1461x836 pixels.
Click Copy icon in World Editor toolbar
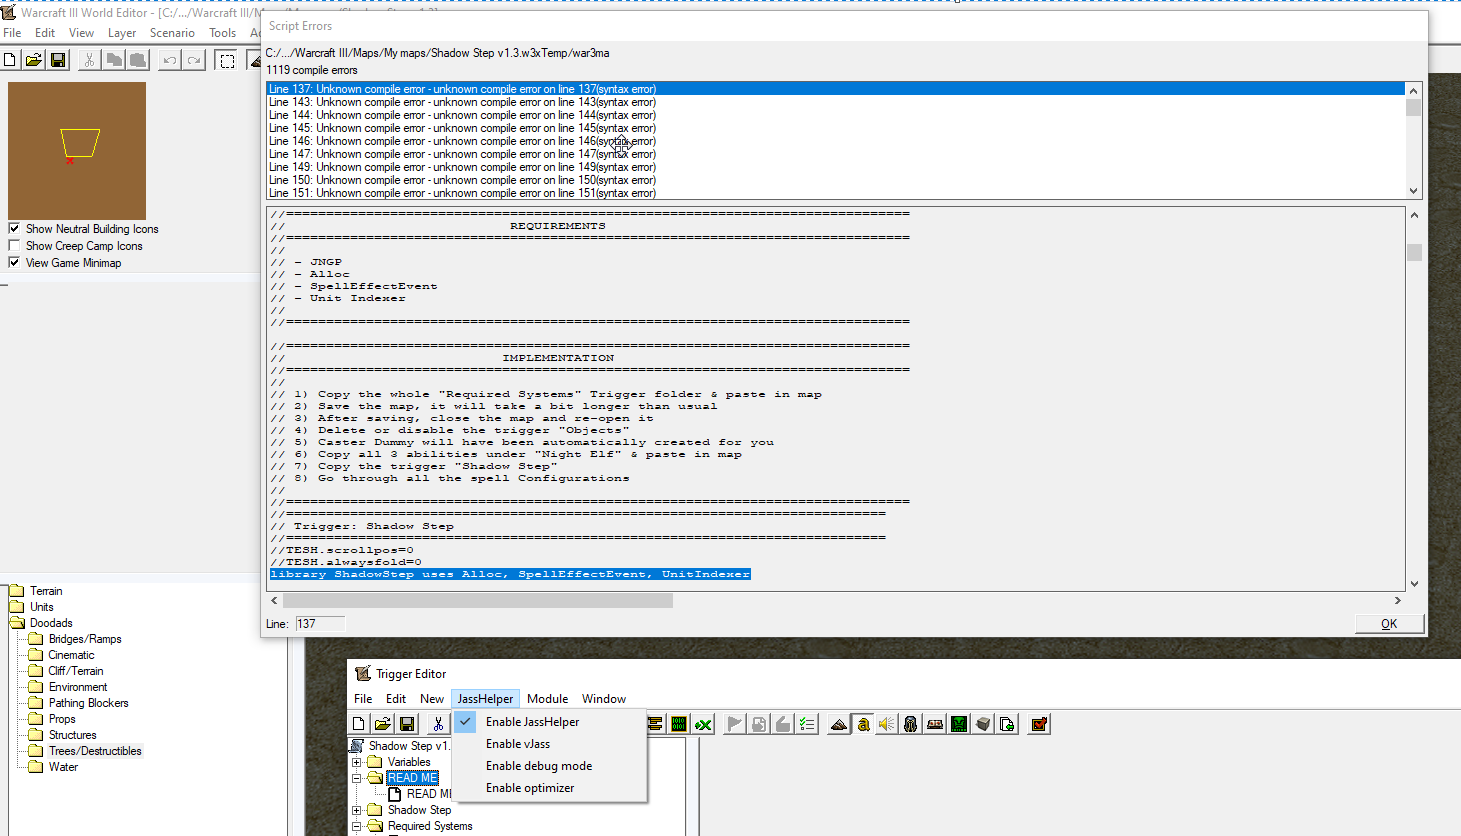(x=114, y=61)
